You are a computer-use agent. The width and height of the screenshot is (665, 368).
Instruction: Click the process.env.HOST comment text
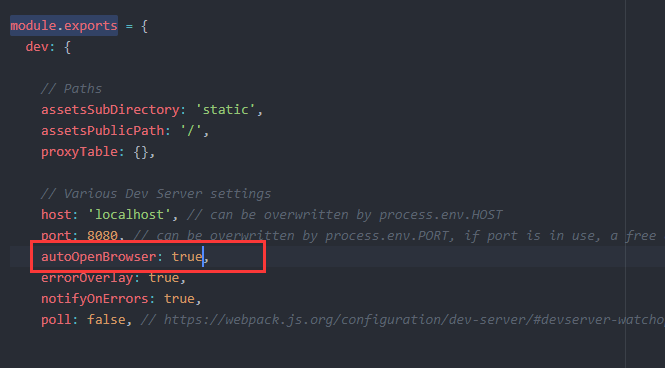[441, 215]
